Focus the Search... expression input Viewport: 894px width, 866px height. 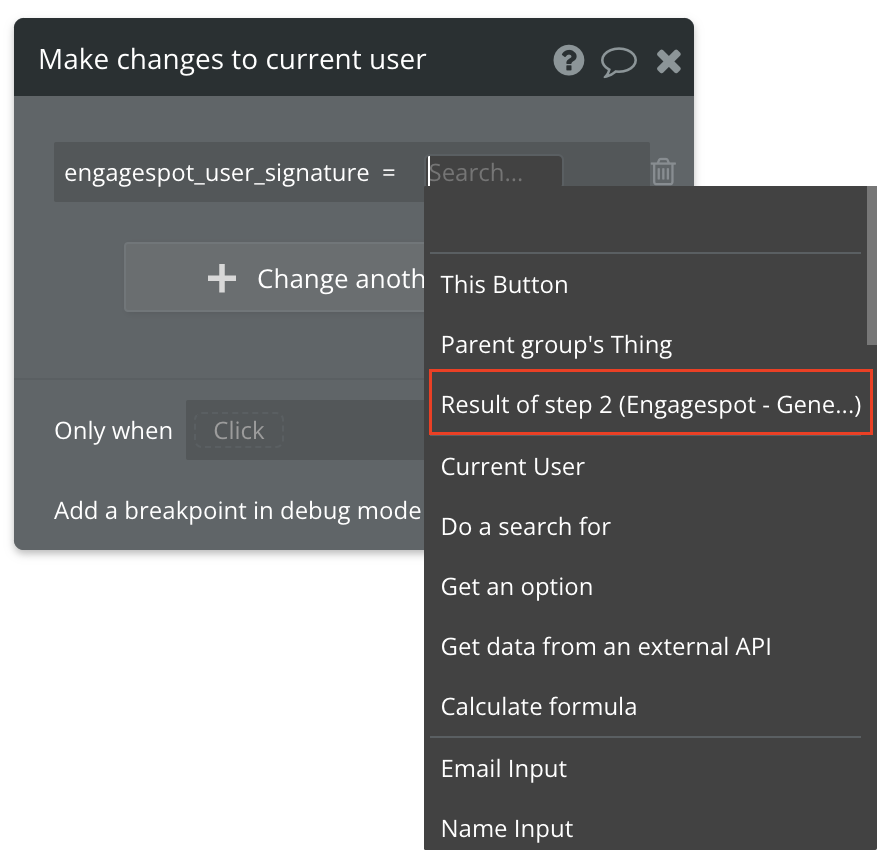point(494,172)
